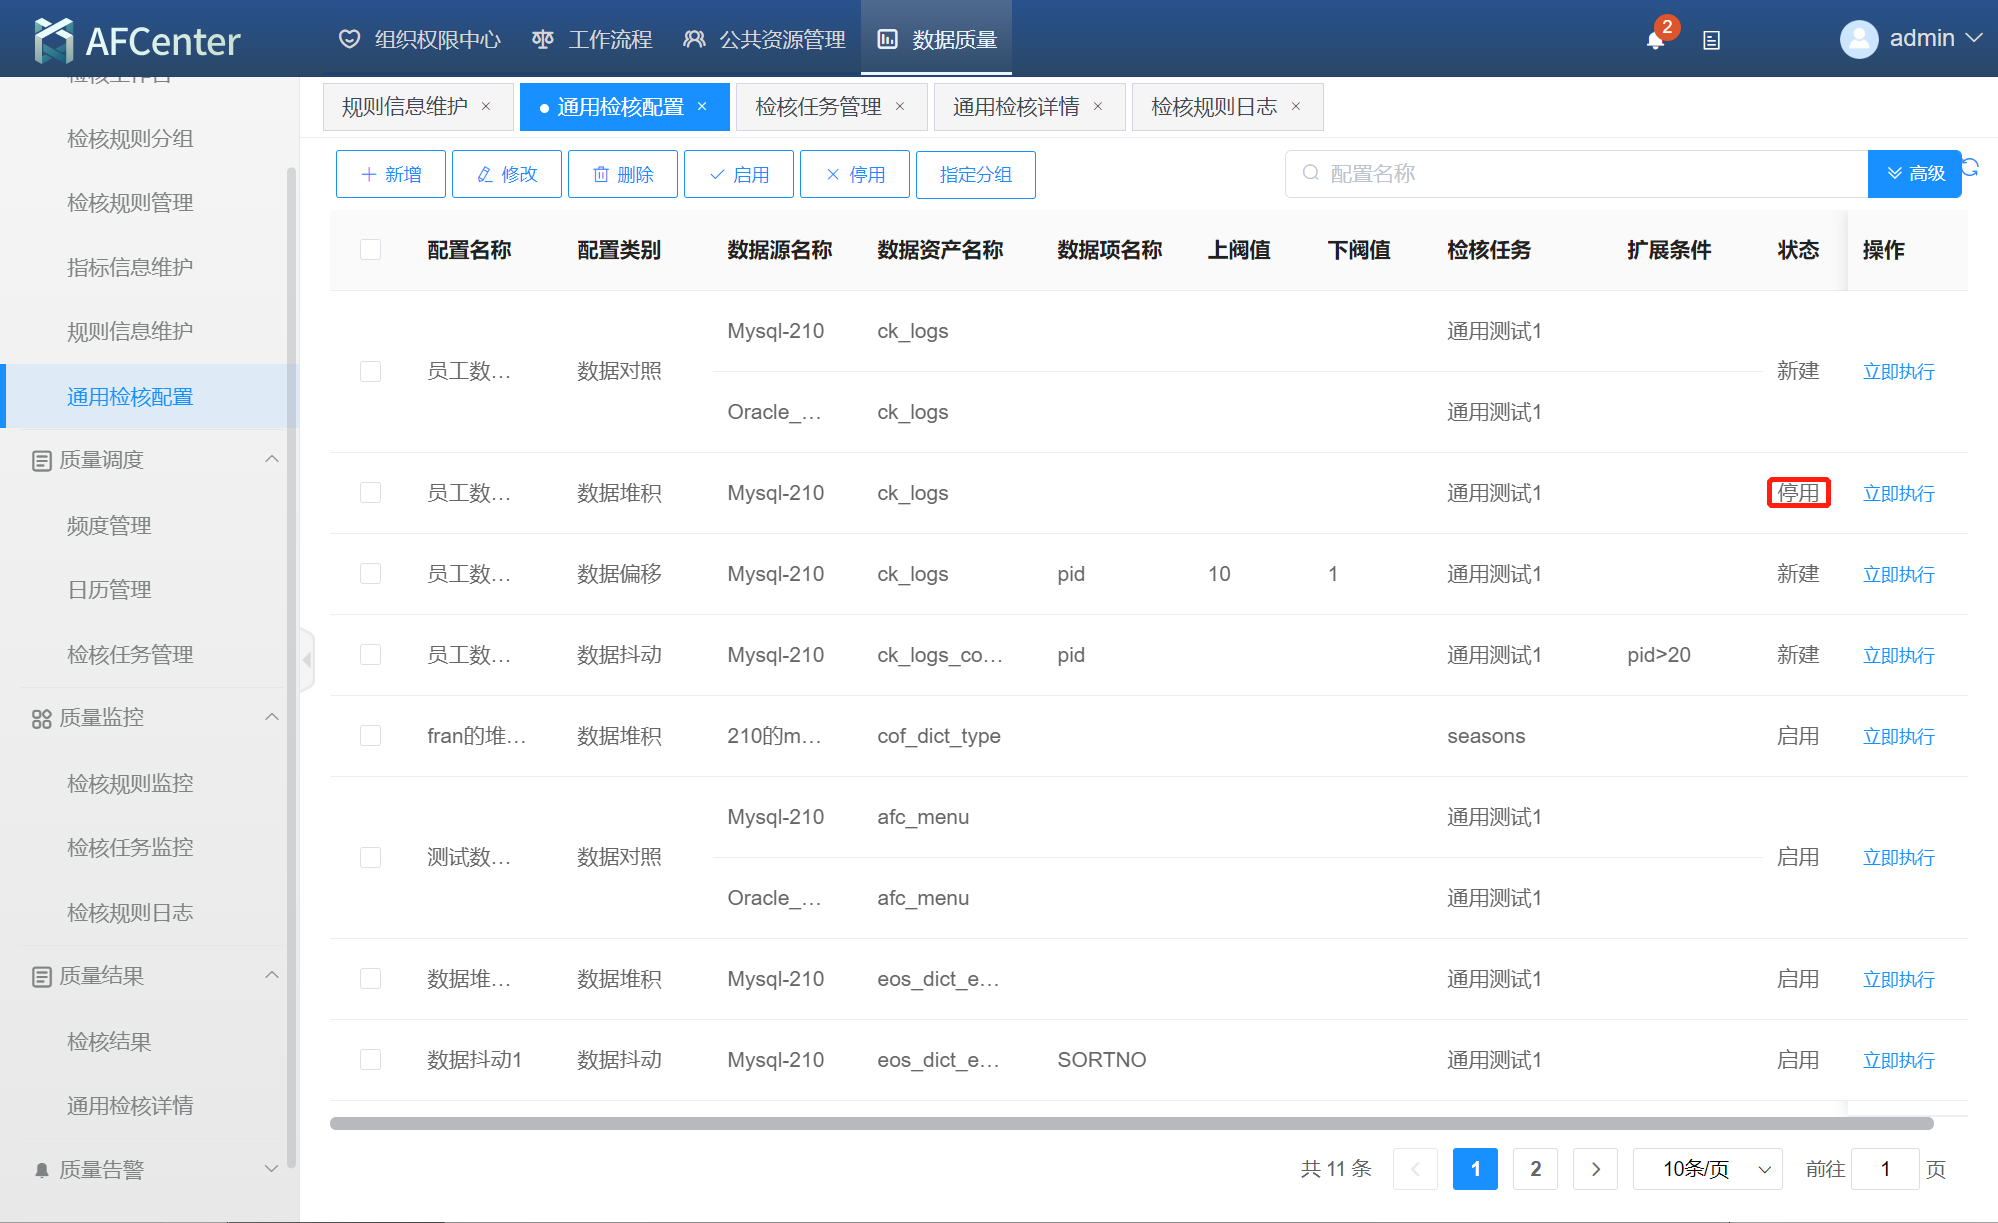
Task: Click 立即执行 link for seasons row
Action: [x=1898, y=737]
